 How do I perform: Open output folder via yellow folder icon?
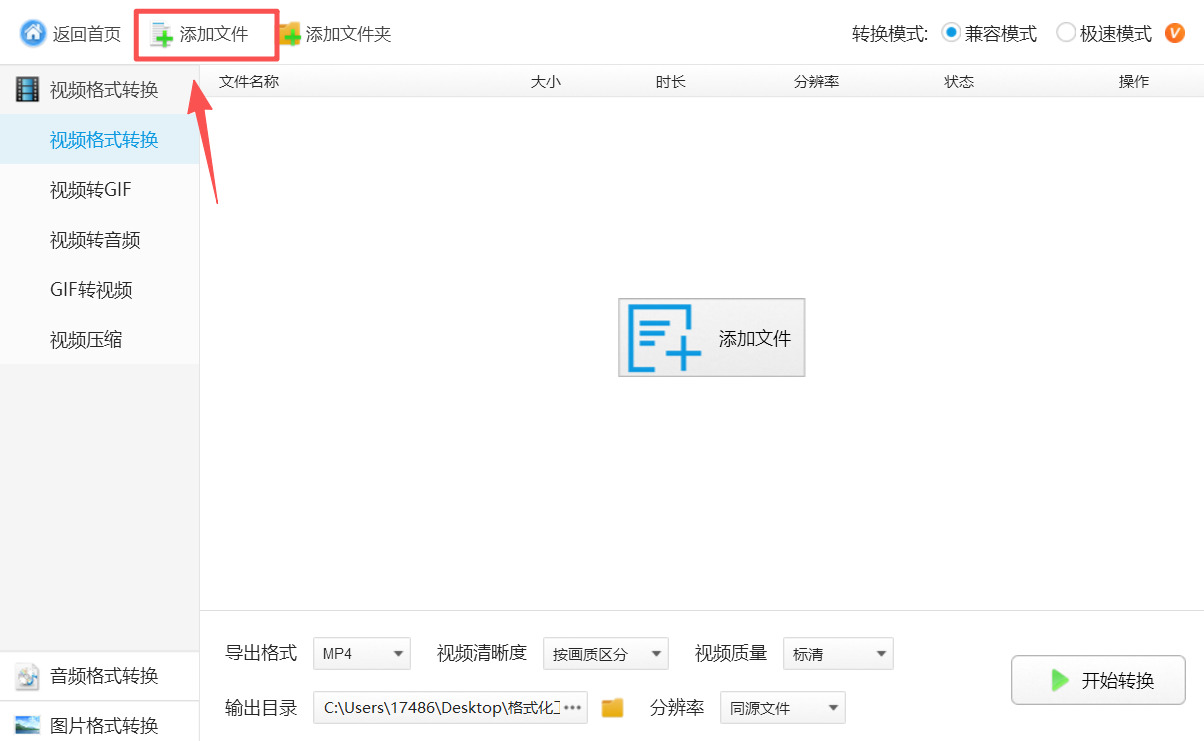pos(612,708)
